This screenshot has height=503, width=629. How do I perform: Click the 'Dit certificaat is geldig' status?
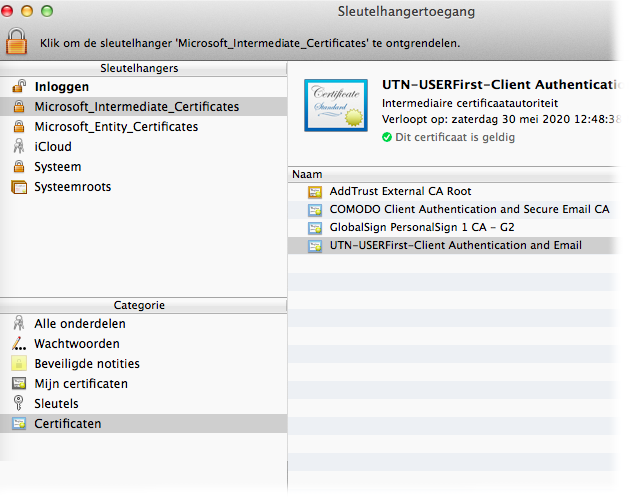click(x=455, y=138)
